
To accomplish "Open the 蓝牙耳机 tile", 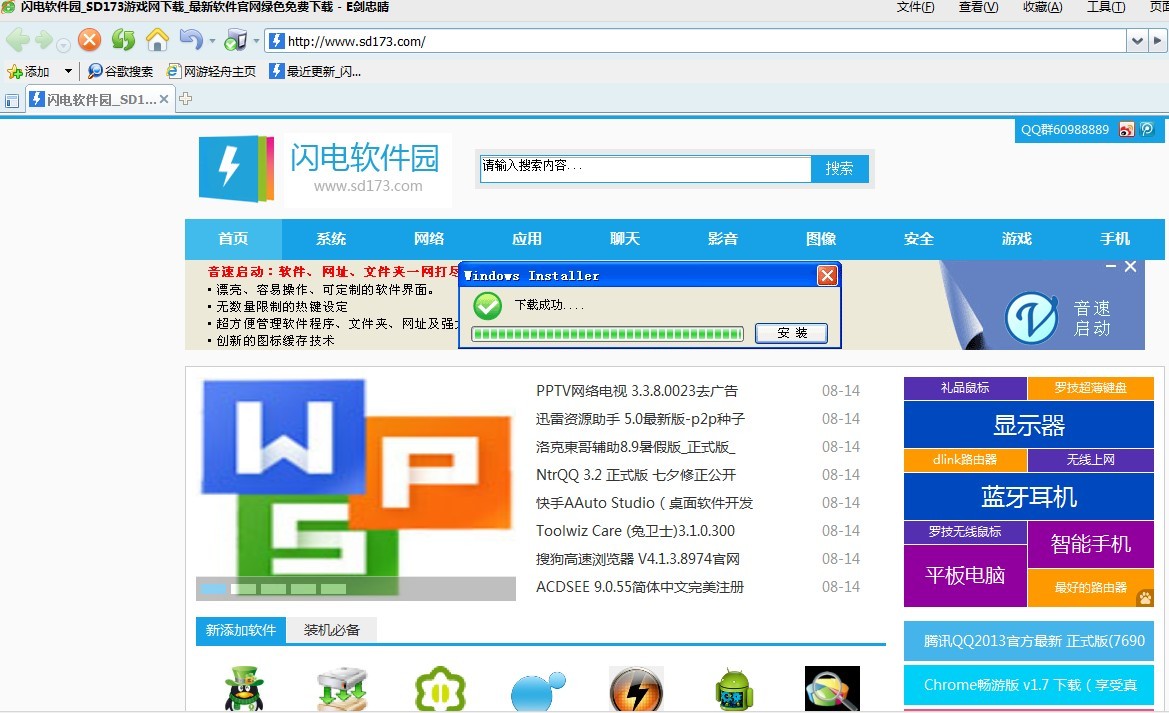I will 1029,496.
